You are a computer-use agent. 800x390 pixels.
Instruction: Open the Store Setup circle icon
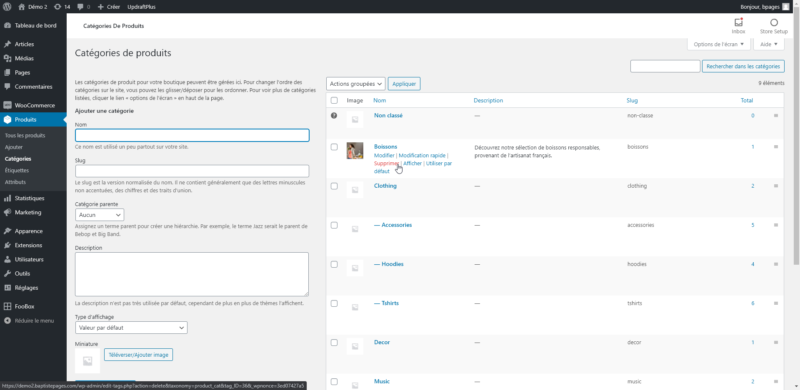773,22
